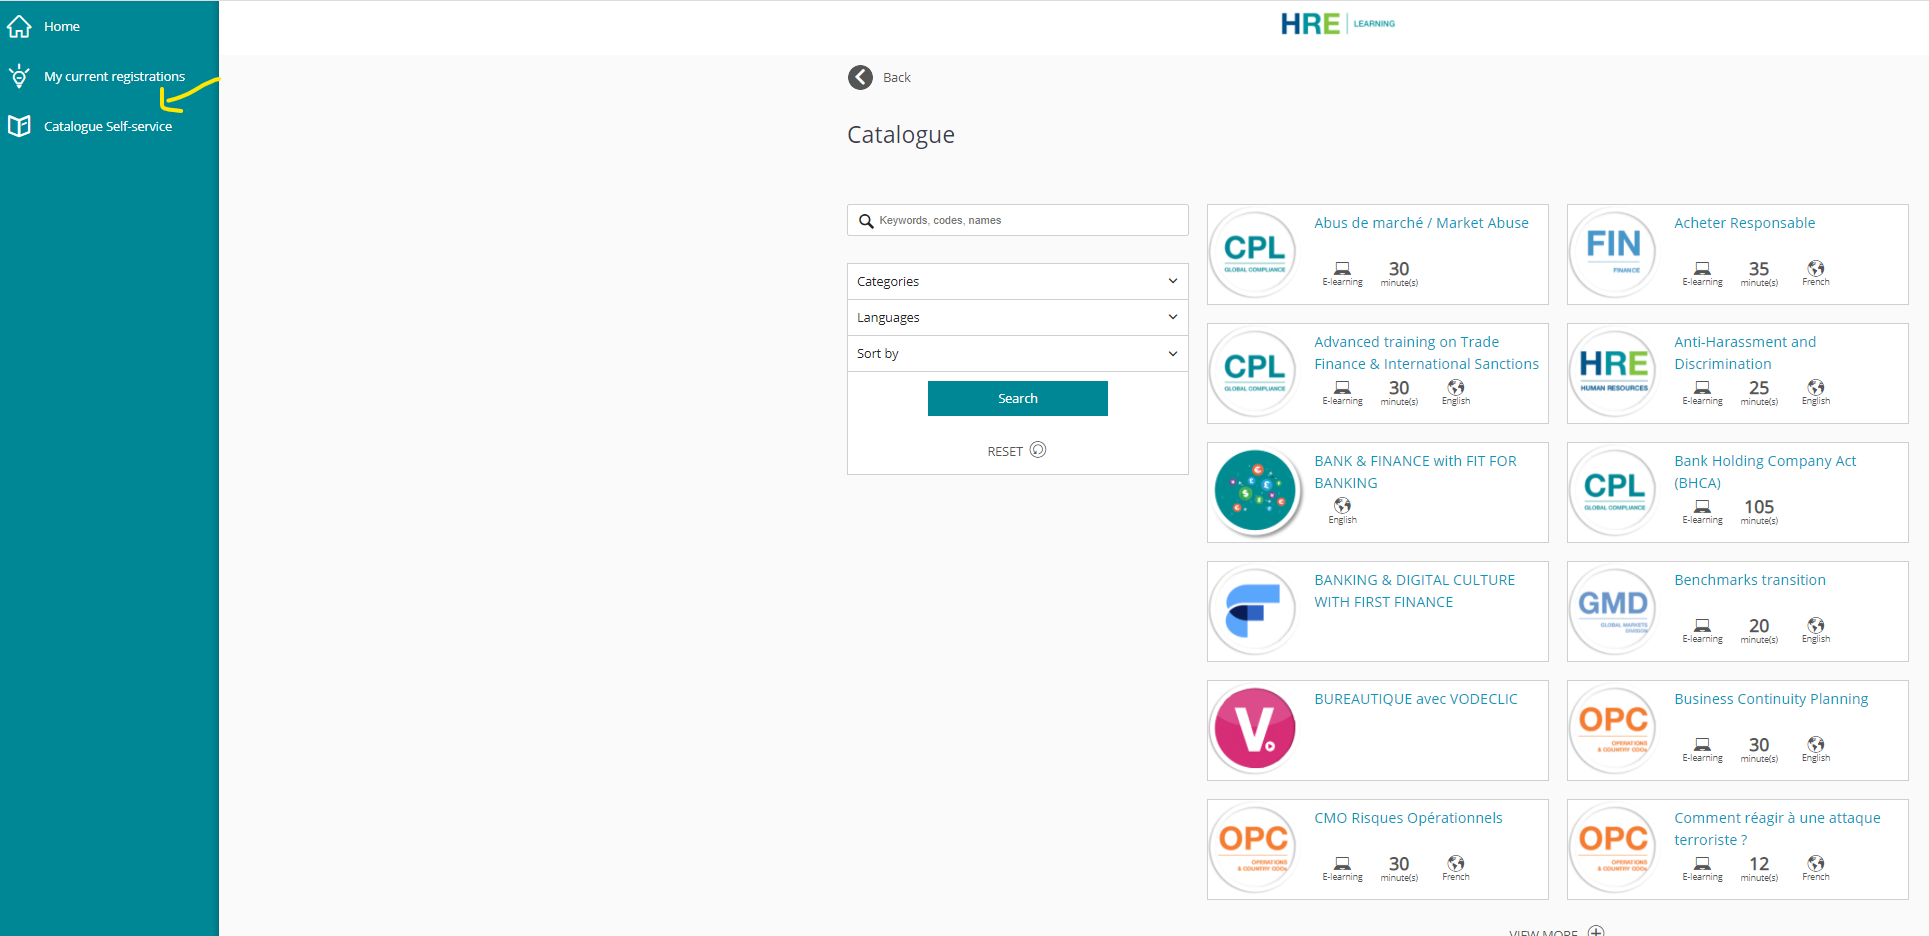Open Acheter Responsable course
The height and width of the screenshot is (936, 1929).
[1744, 223]
